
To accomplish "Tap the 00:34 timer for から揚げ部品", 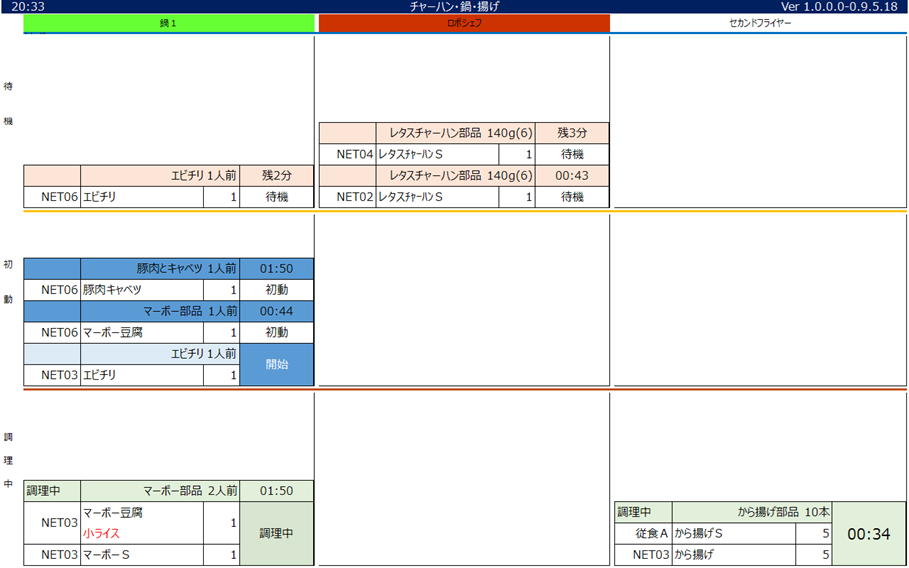I will pos(868,534).
